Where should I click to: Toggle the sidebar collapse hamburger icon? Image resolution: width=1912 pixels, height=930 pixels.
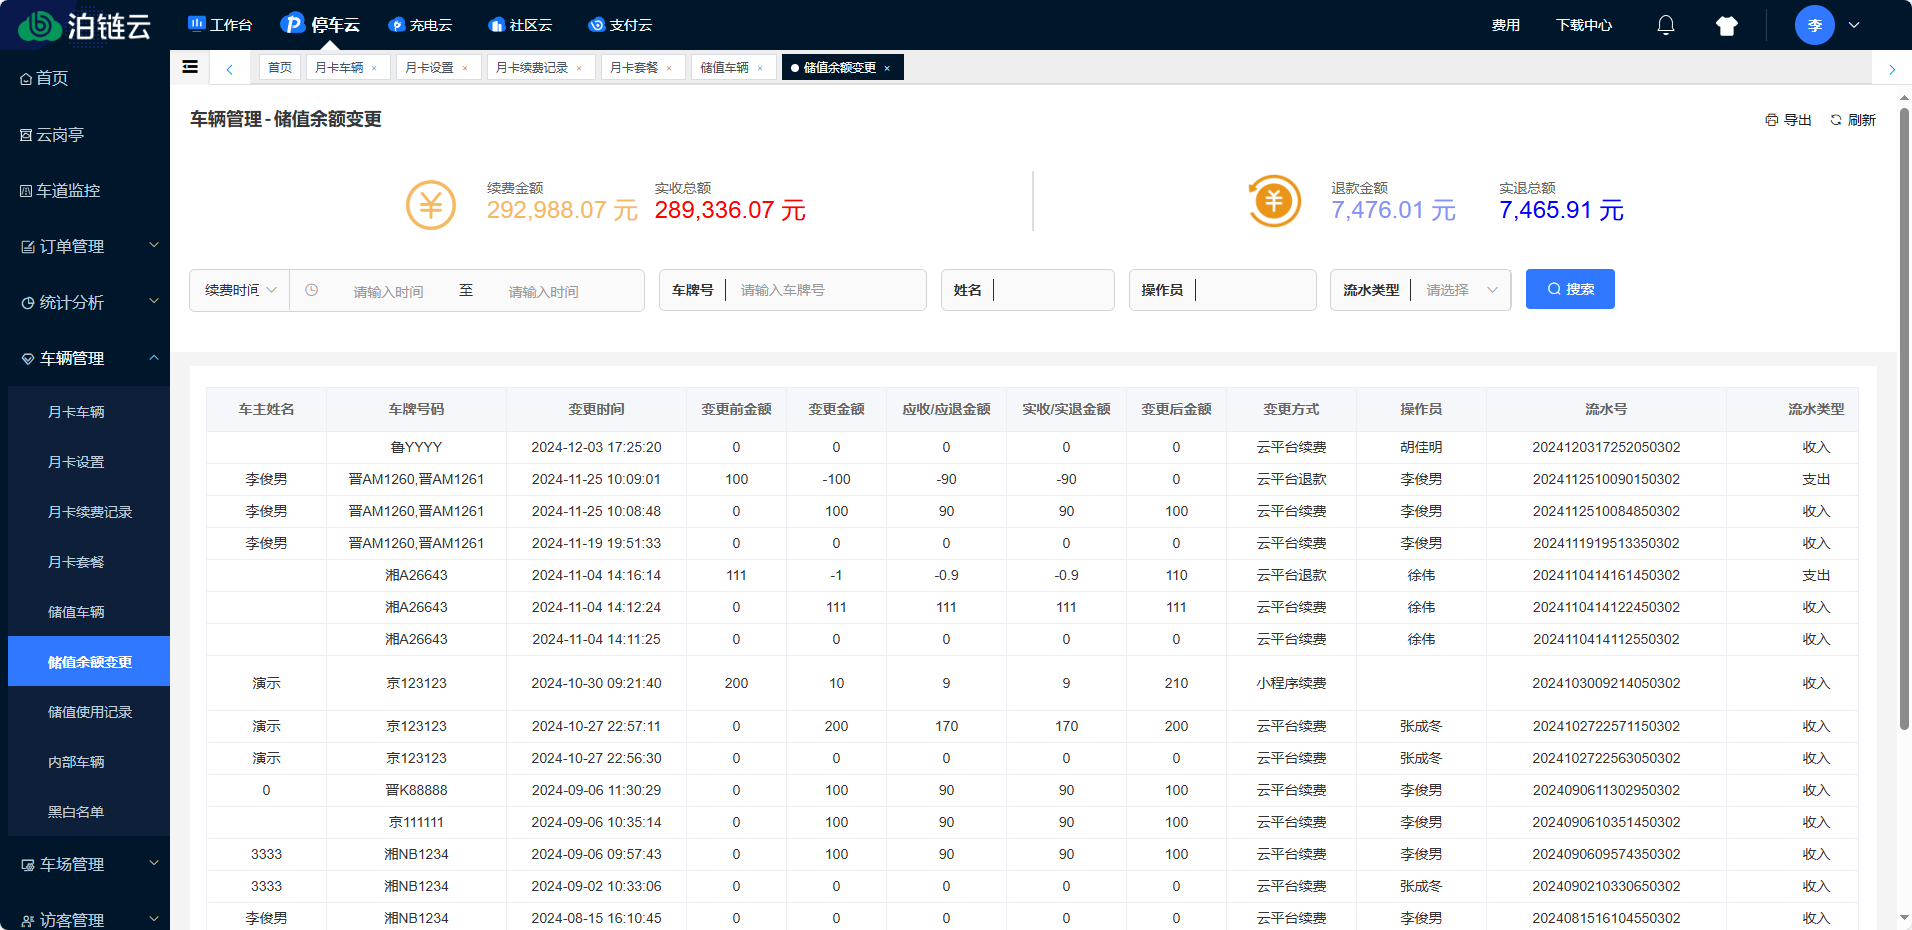(x=190, y=67)
